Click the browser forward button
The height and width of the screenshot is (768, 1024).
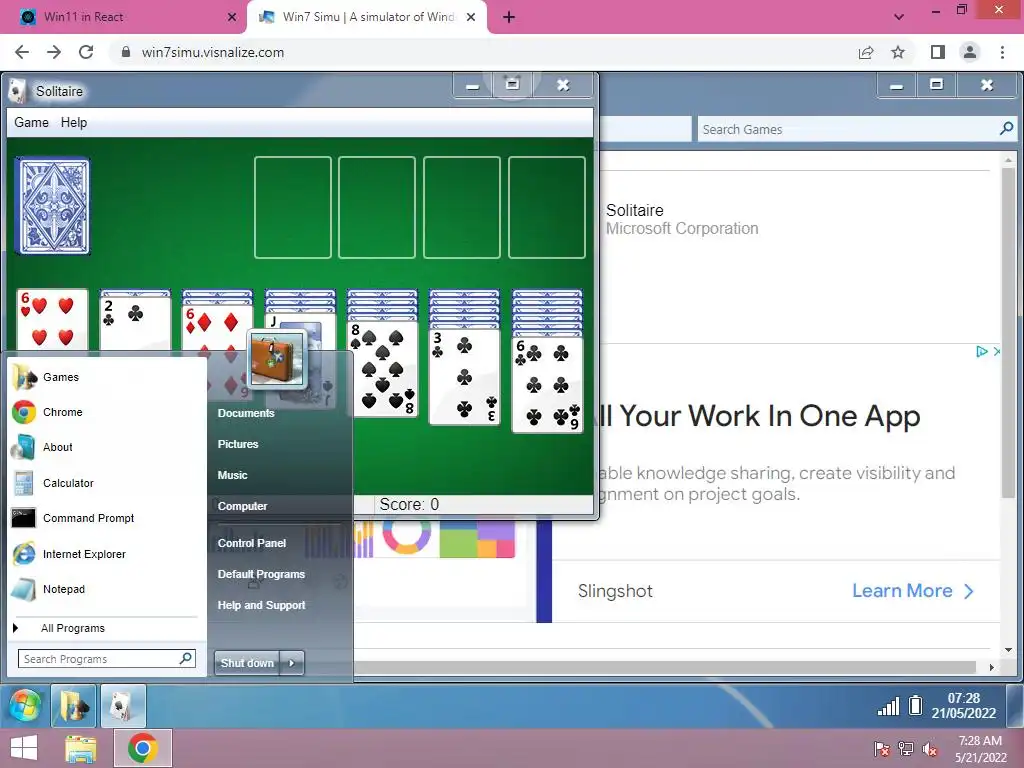tap(54, 52)
